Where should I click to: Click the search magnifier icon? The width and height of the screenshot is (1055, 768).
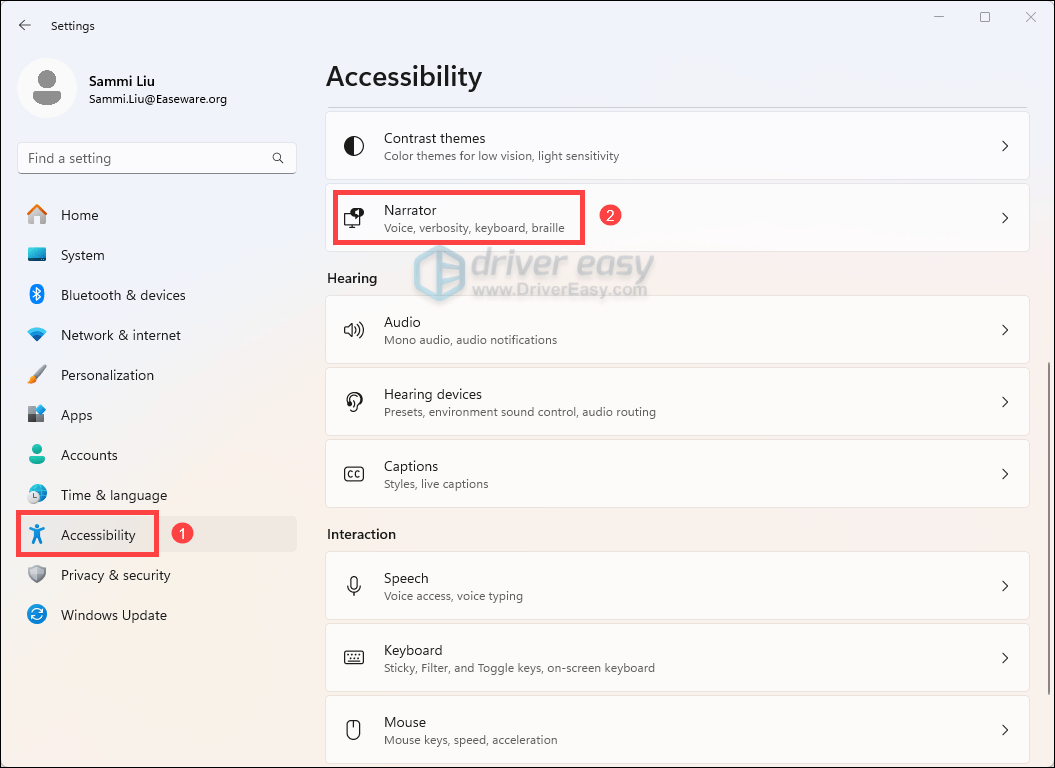(x=278, y=158)
